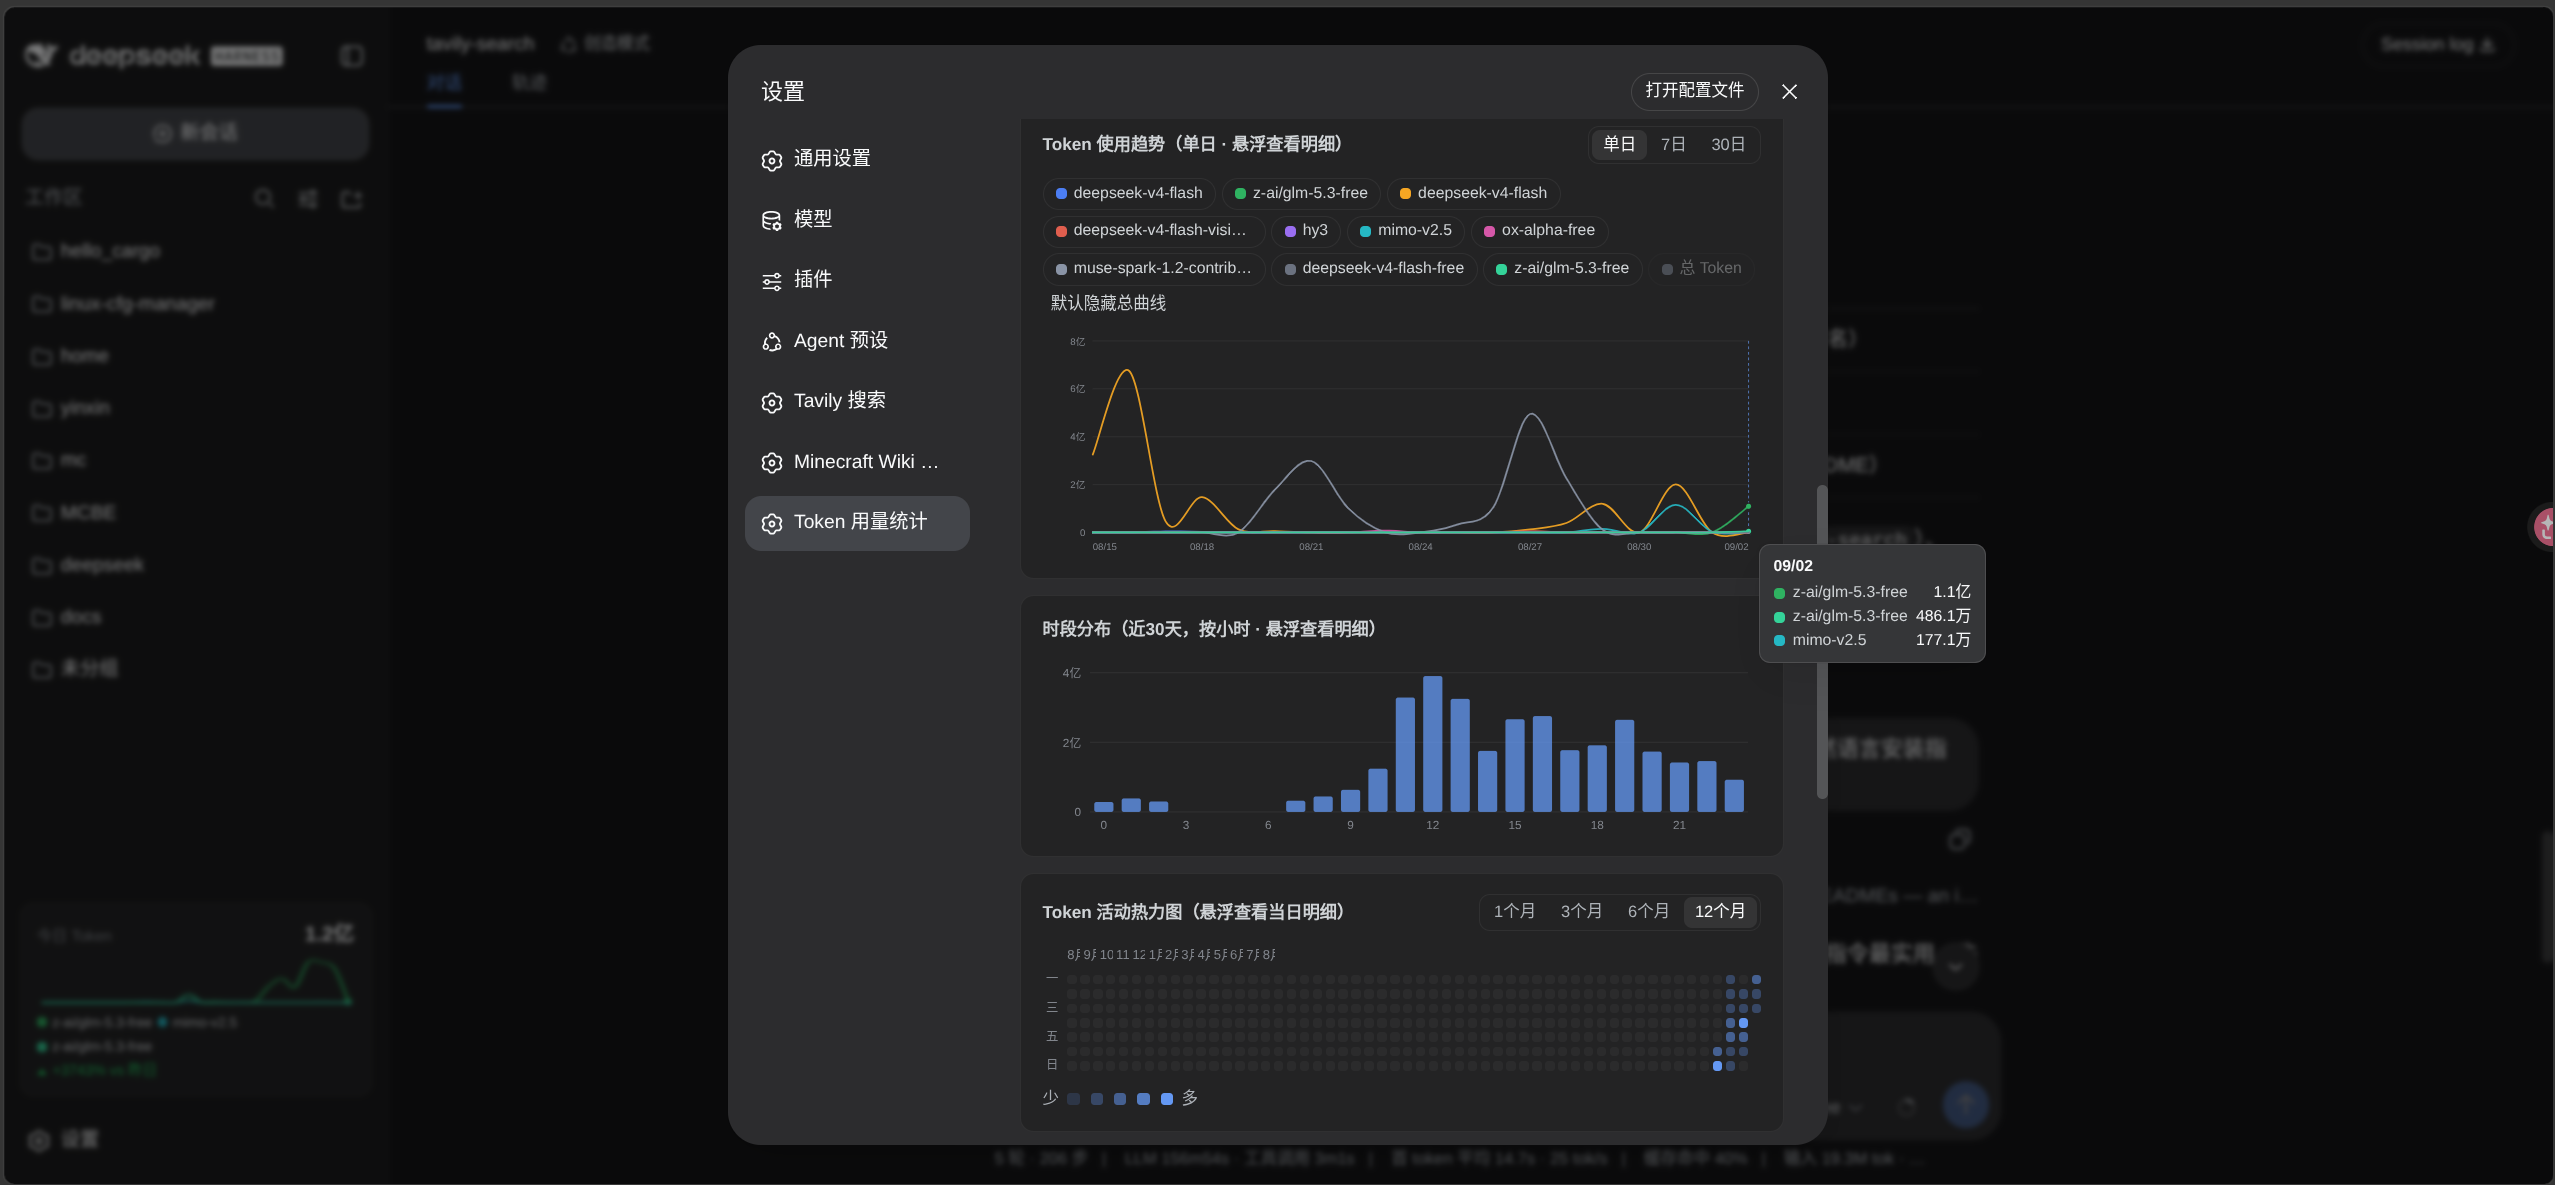The width and height of the screenshot is (2555, 1185).
Task: Close the 设置 dialog with the X
Action: coord(1789,91)
